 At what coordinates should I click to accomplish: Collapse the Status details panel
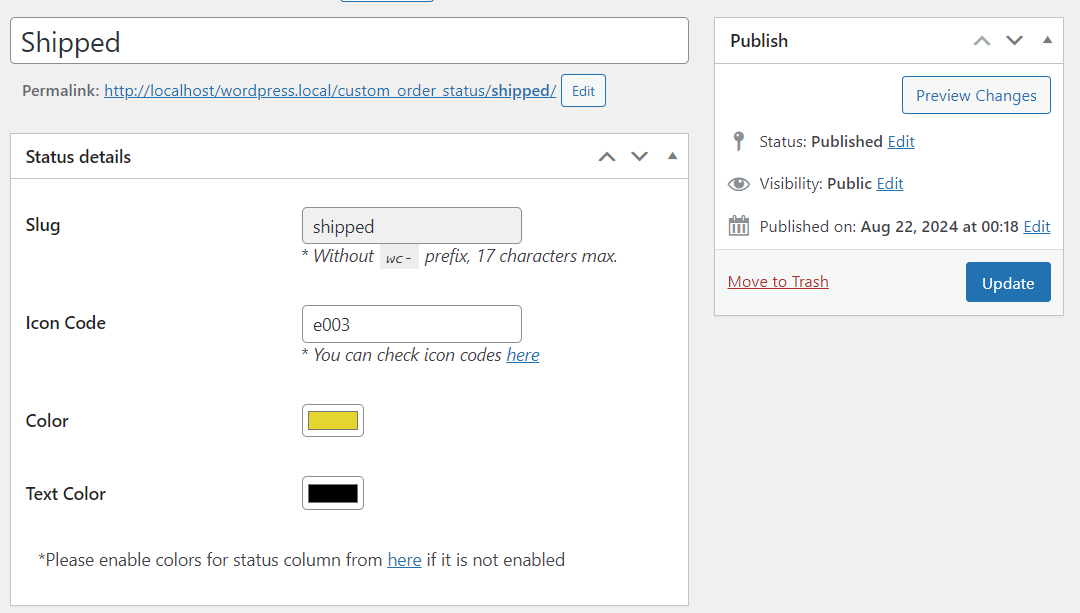pos(672,156)
